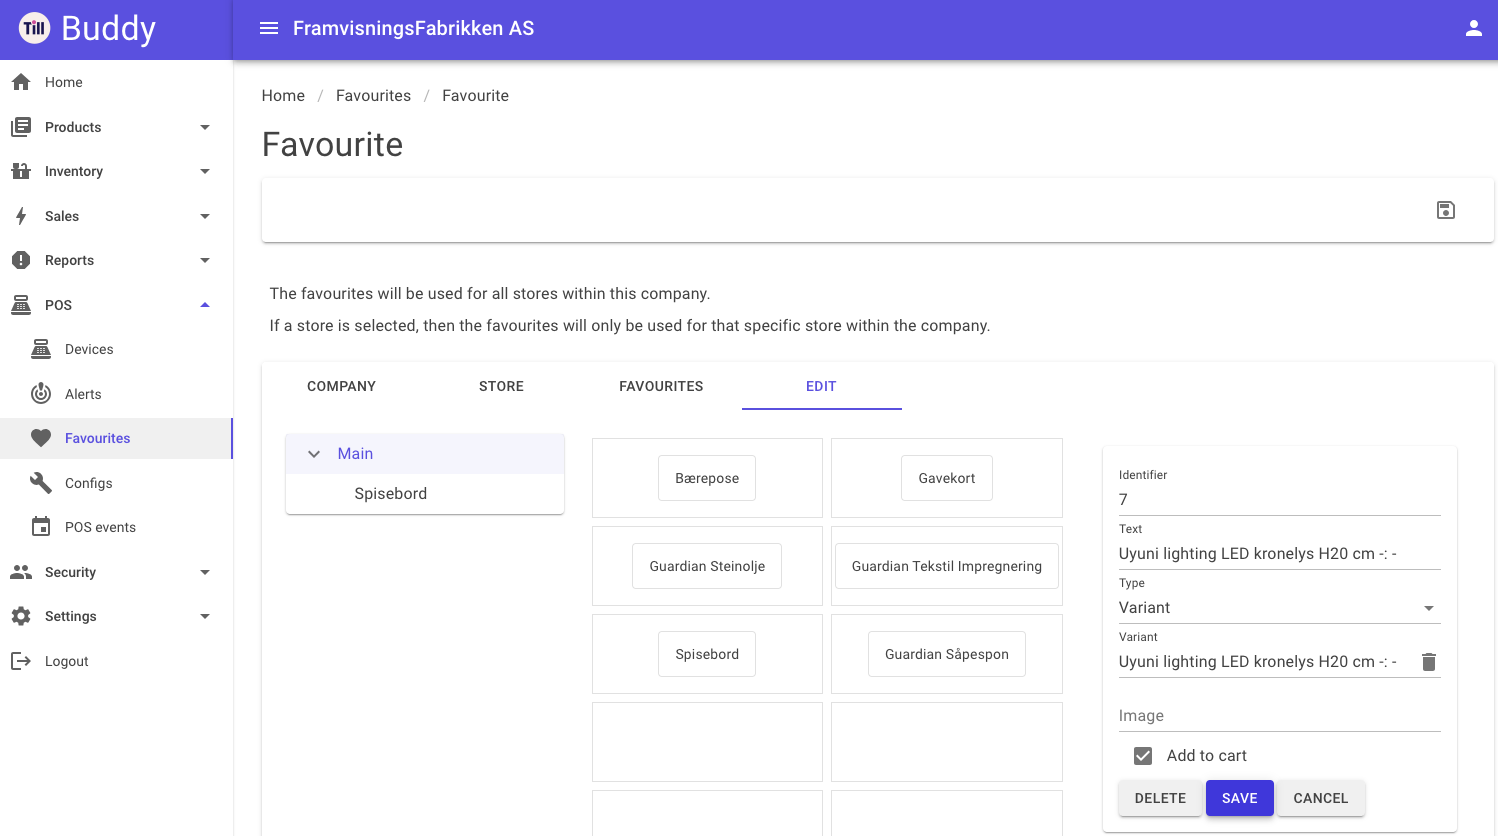The image size is (1498, 836).
Task: Click the Identifier input field
Action: (1279, 500)
